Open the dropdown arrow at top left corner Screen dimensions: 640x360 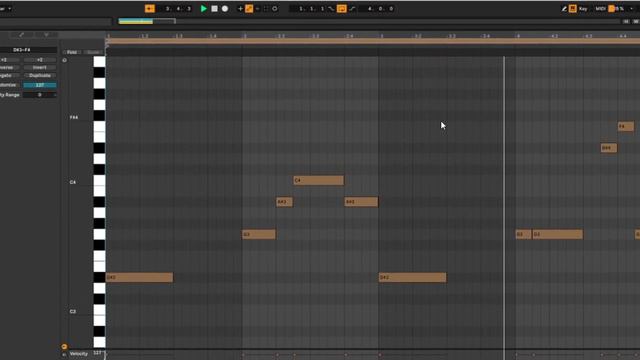pos(9,9)
